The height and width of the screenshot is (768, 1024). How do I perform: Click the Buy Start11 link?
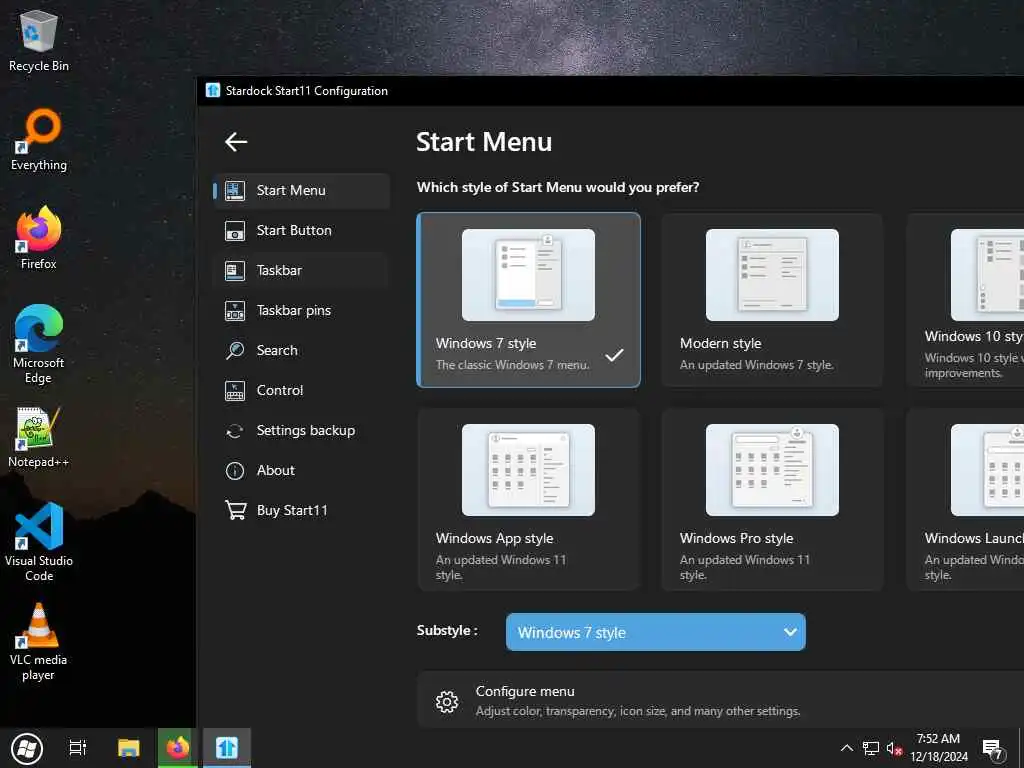coord(302,511)
